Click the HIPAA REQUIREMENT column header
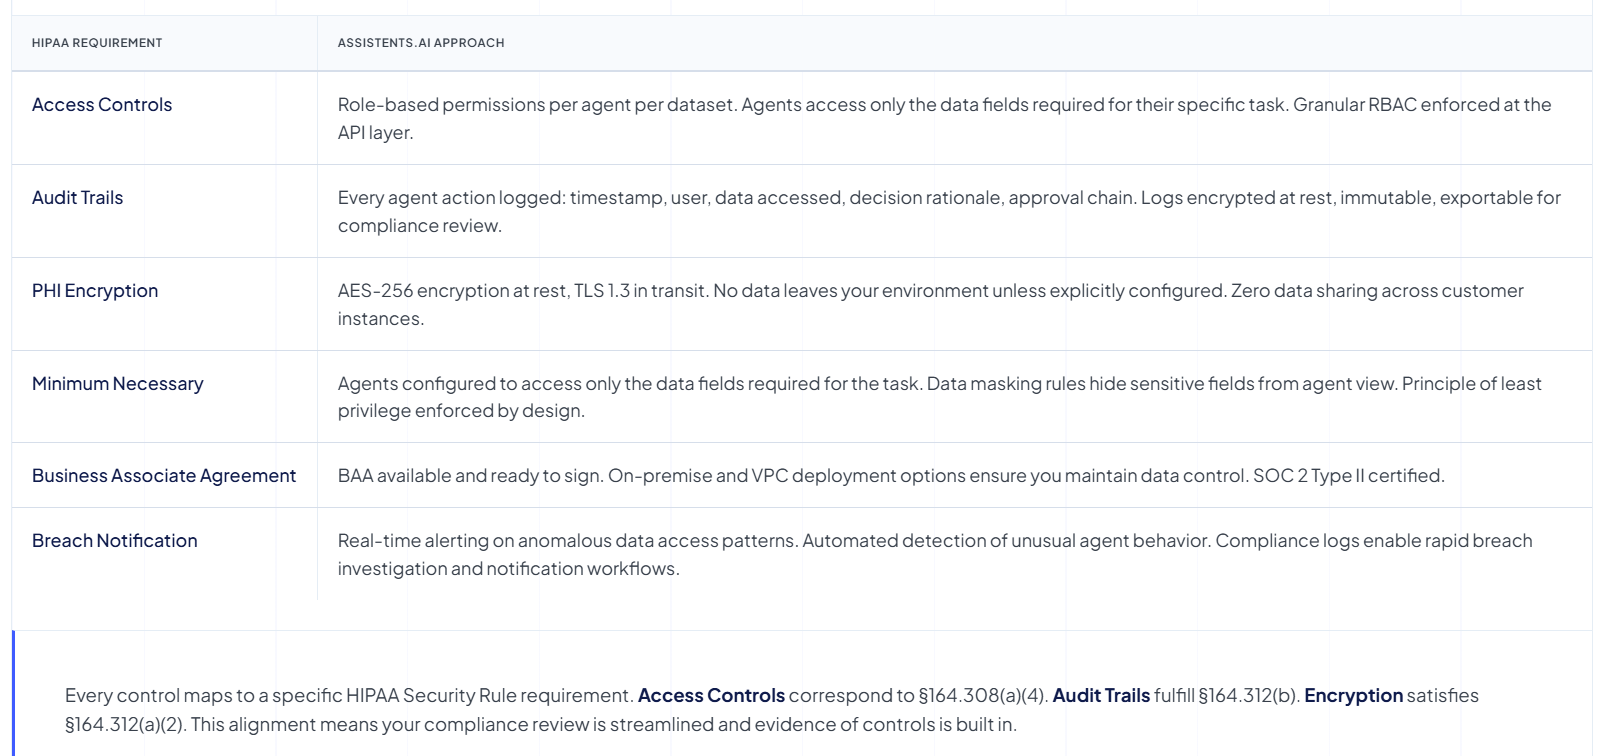The width and height of the screenshot is (1602, 756). pos(97,43)
